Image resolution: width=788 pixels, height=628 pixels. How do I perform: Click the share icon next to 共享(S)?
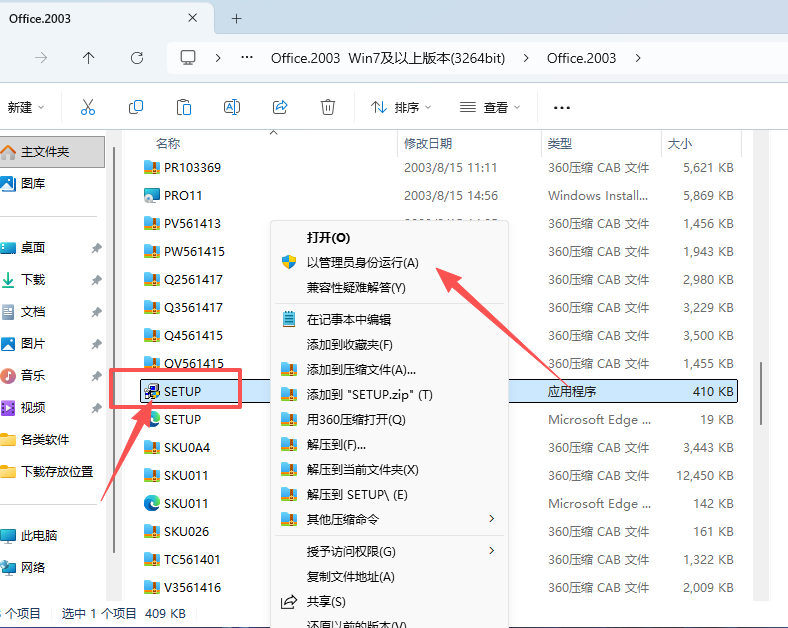289,601
